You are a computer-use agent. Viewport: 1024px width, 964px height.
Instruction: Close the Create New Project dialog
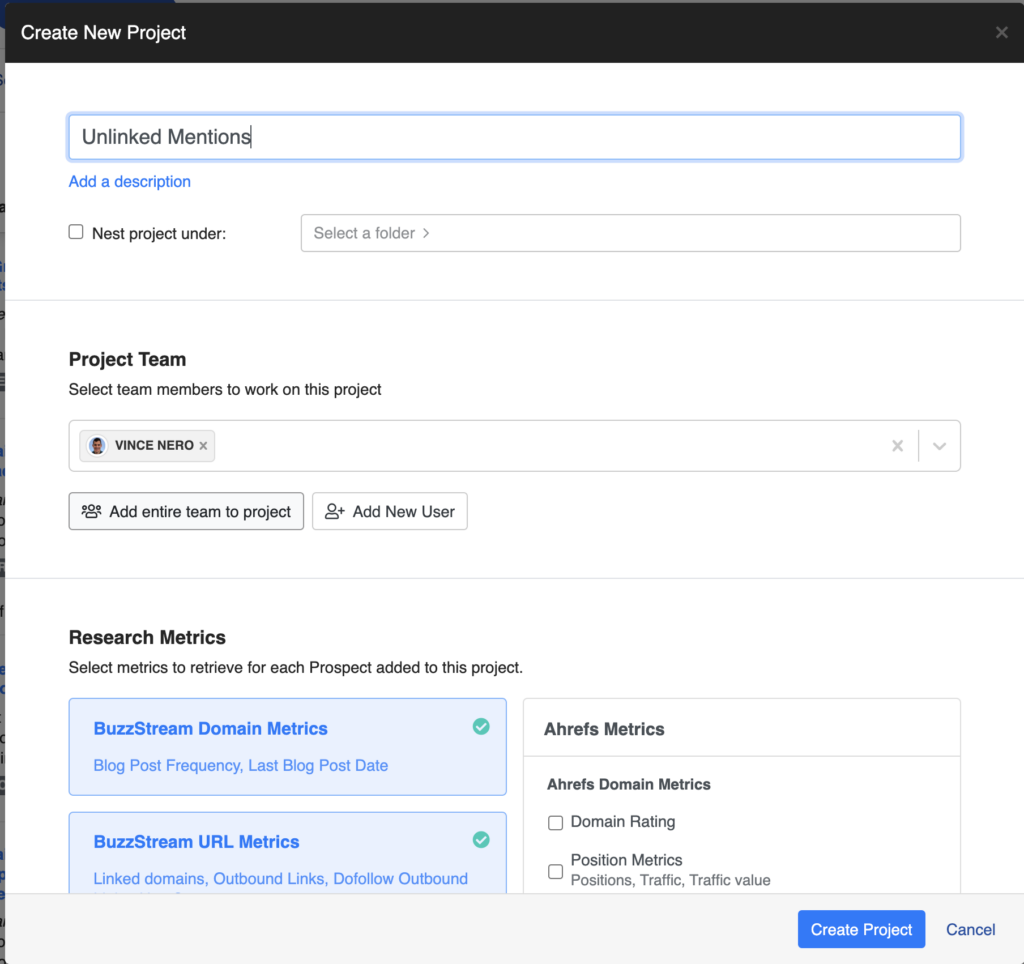(1001, 33)
